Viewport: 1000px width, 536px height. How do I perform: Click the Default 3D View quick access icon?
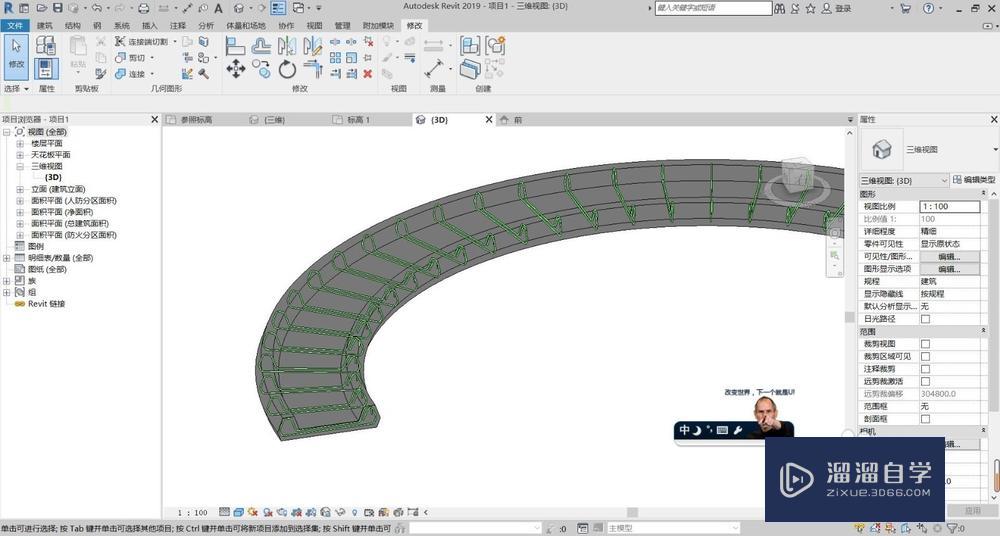click(239, 8)
